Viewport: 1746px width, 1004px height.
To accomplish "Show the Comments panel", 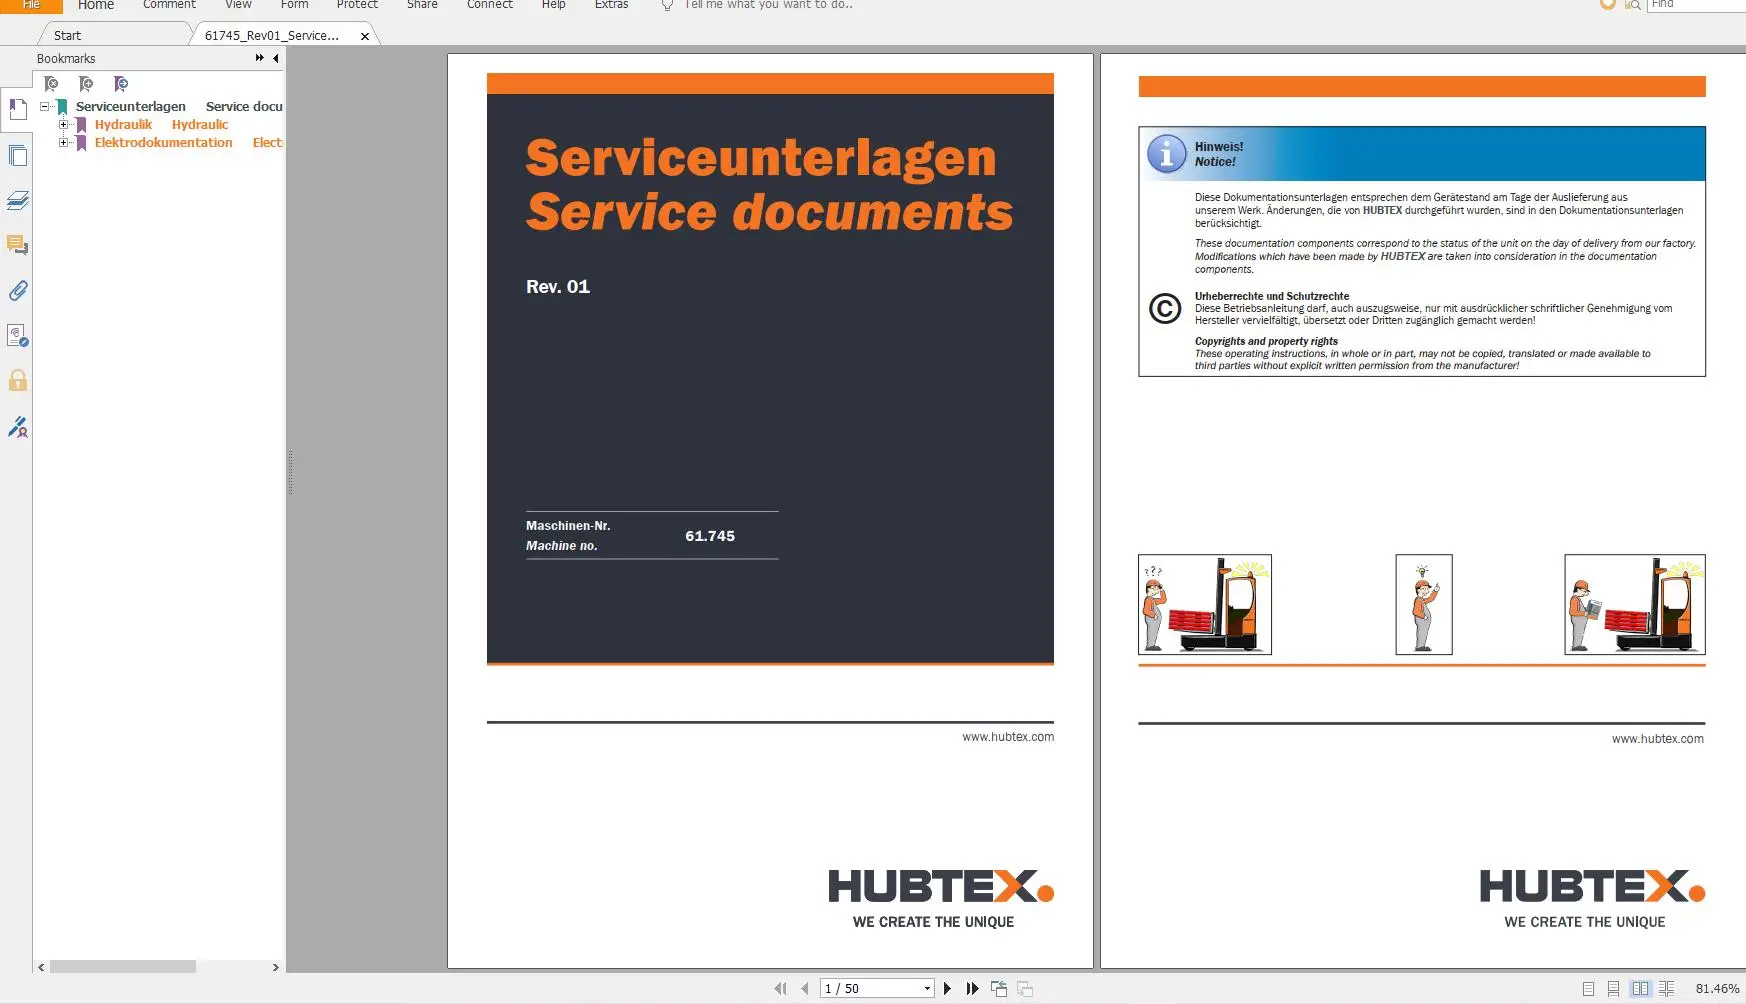I will [x=17, y=245].
